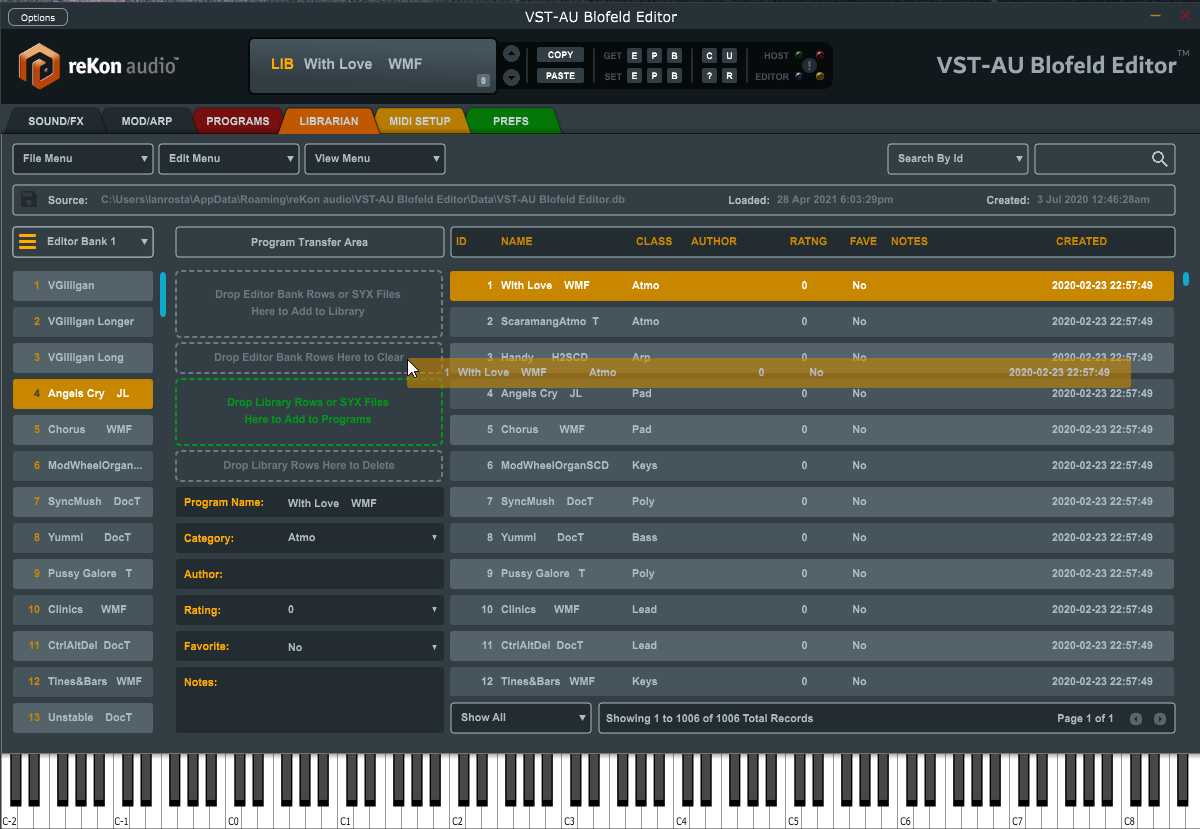1200x829 pixels.
Task: Click the GET row P button
Action: [654, 56]
